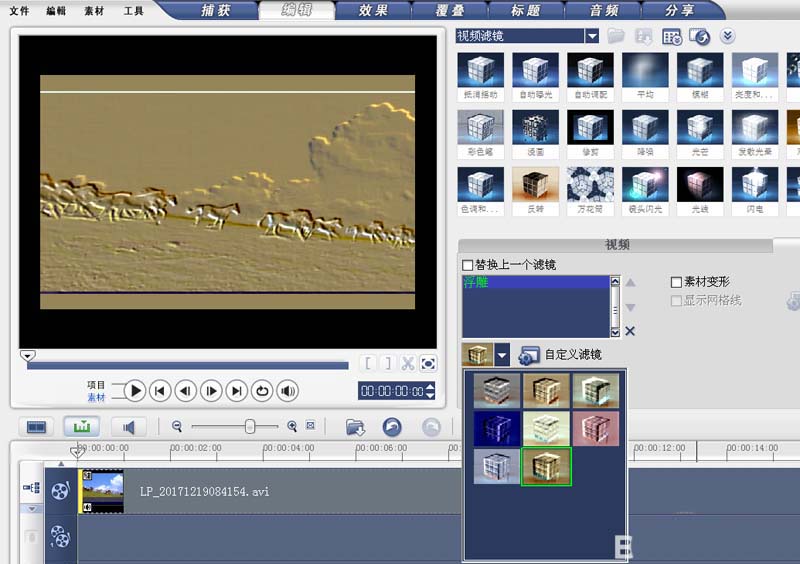
Task: Open the 视频滤镜 library dropdown
Action: (x=592, y=36)
